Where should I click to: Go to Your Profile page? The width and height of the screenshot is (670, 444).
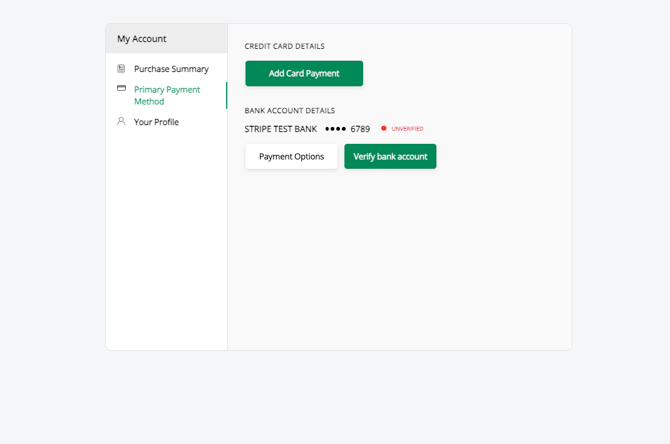tap(156, 122)
